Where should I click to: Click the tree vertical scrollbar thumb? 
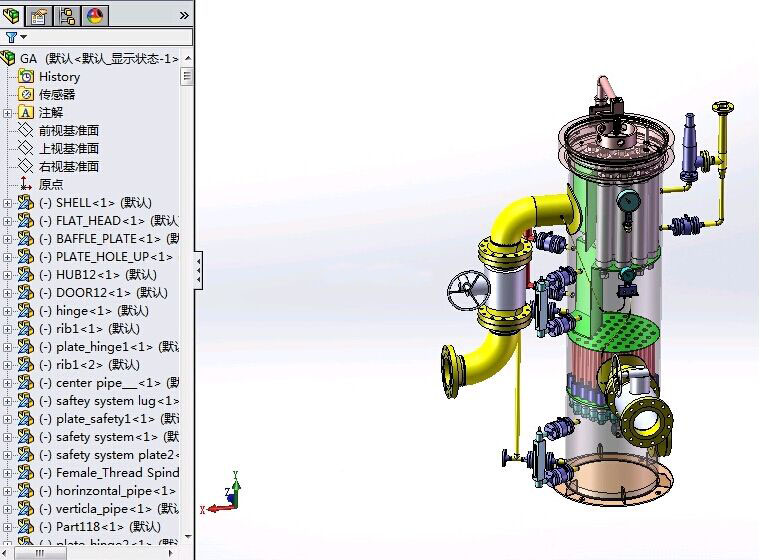pyautogui.click(x=187, y=77)
